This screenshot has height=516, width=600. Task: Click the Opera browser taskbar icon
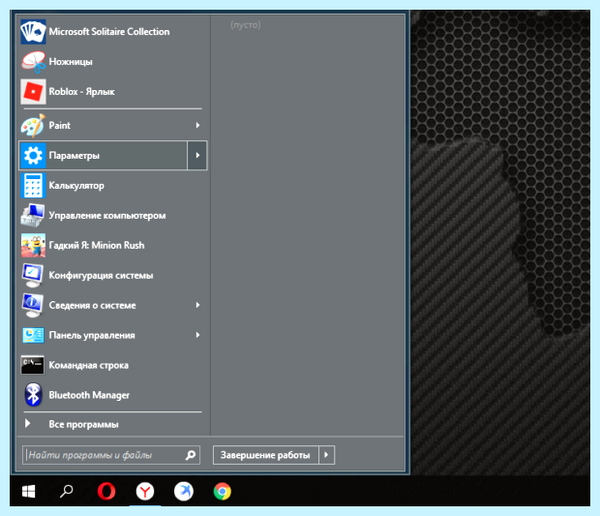coord(106,492)
